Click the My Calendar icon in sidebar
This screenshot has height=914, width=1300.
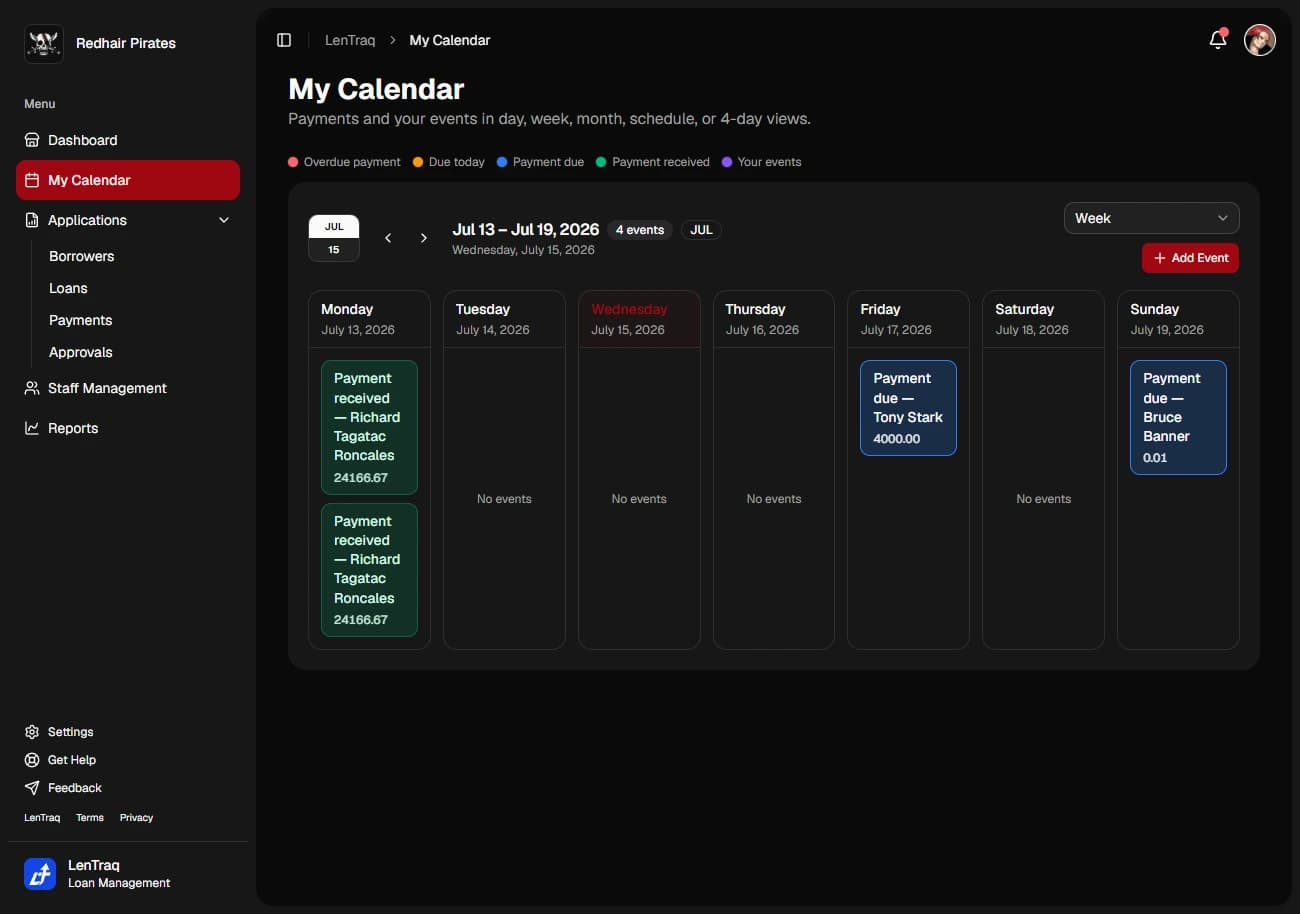pos(32,180)
